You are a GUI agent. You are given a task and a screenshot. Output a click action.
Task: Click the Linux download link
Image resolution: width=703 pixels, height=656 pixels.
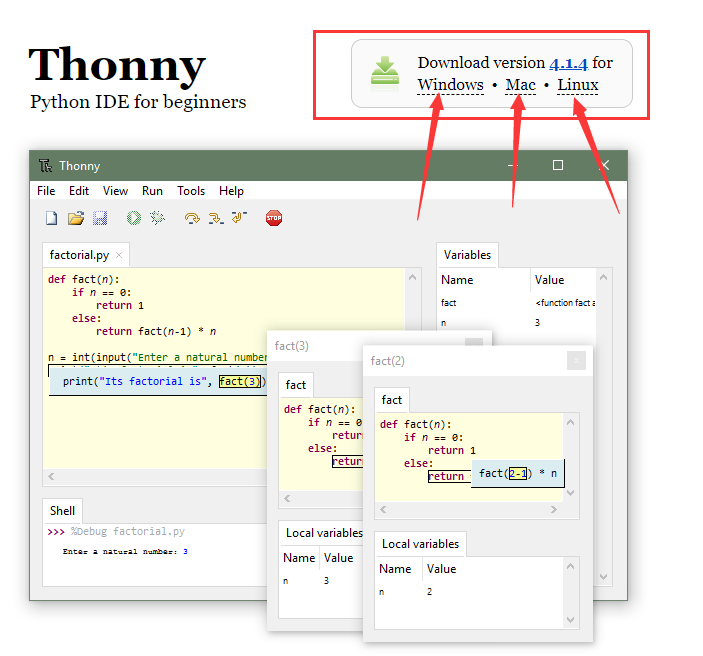pyautogui.click(x=577, y=85)
